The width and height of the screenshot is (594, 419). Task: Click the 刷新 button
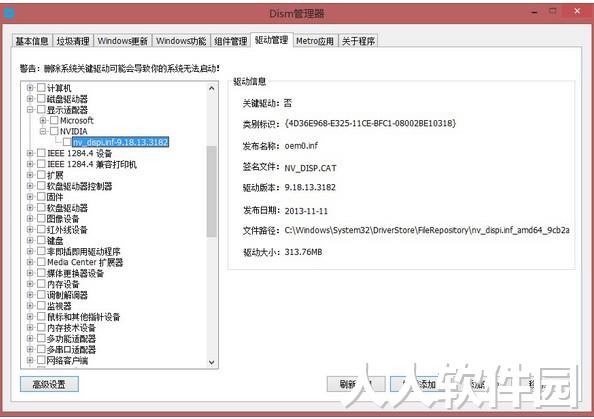pos(348,384)
